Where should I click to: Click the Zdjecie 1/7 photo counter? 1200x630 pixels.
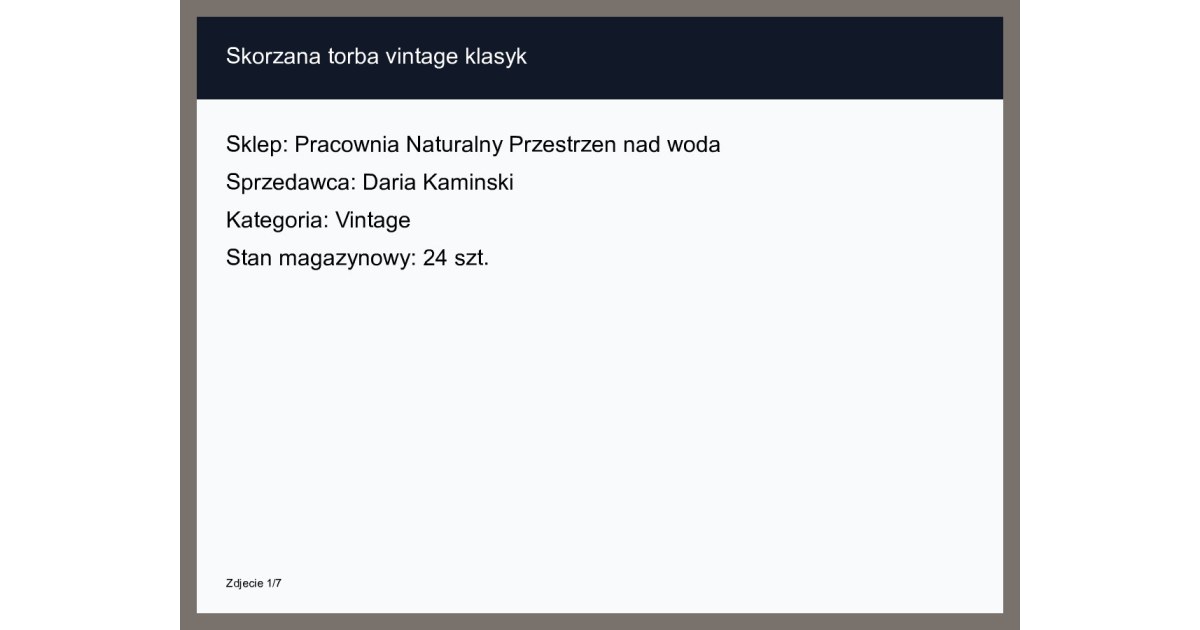pyautogui.click(x=254, y=582)
